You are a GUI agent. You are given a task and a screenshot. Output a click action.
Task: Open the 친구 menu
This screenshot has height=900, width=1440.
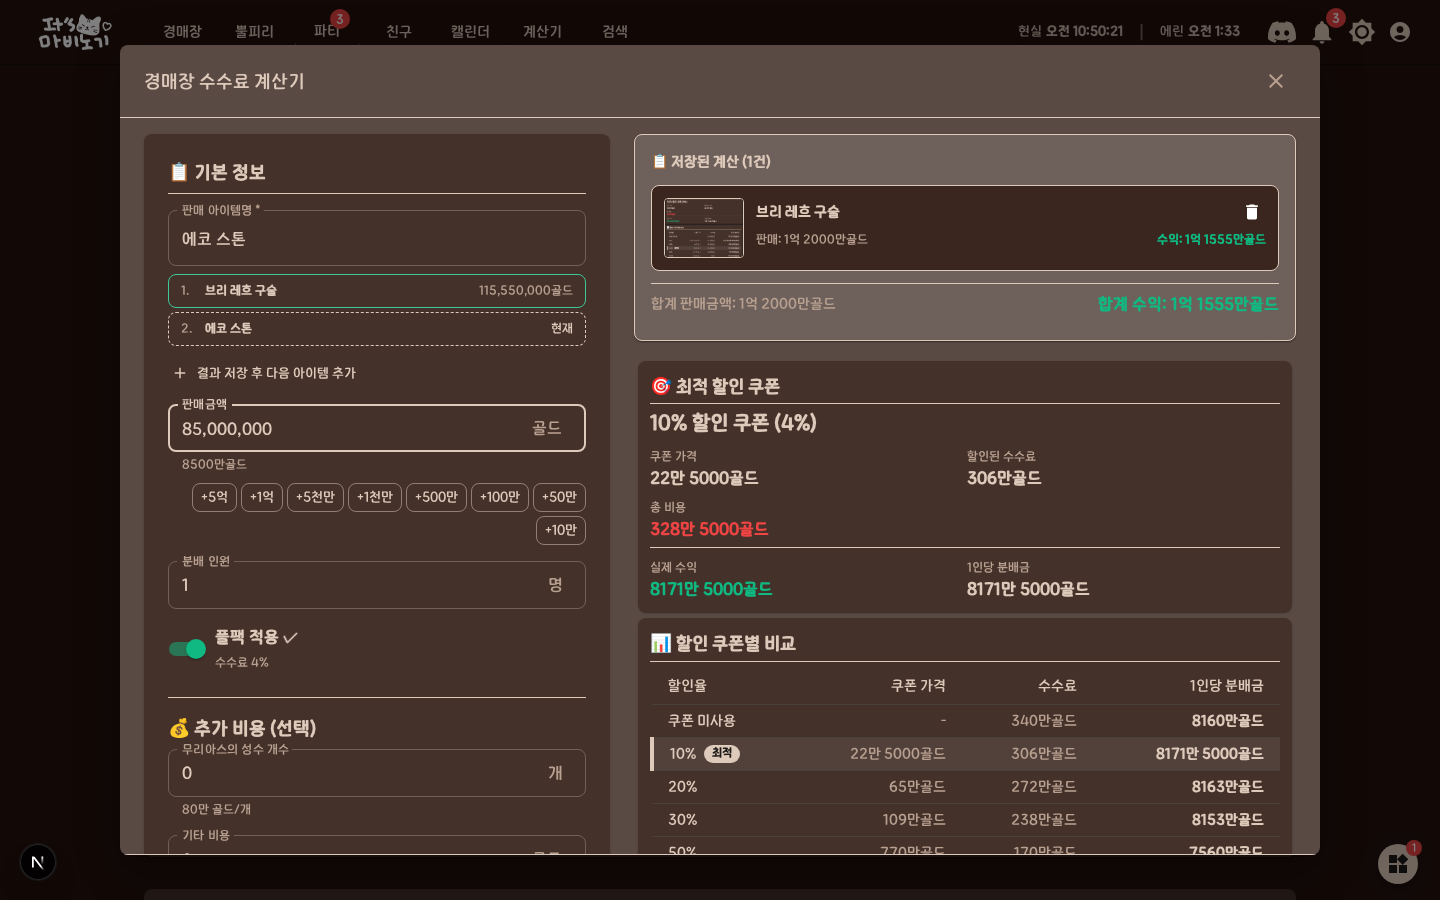399,32
